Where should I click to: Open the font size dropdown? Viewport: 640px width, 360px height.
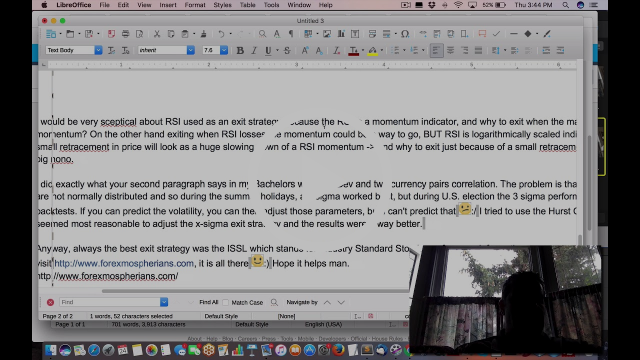click(x=224, y=50)
